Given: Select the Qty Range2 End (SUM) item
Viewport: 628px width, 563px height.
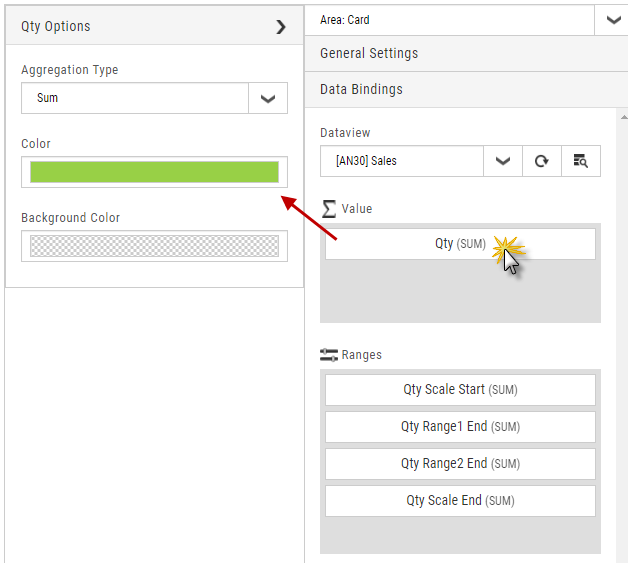Looking at the screenshot, I should tap(460, 464).
